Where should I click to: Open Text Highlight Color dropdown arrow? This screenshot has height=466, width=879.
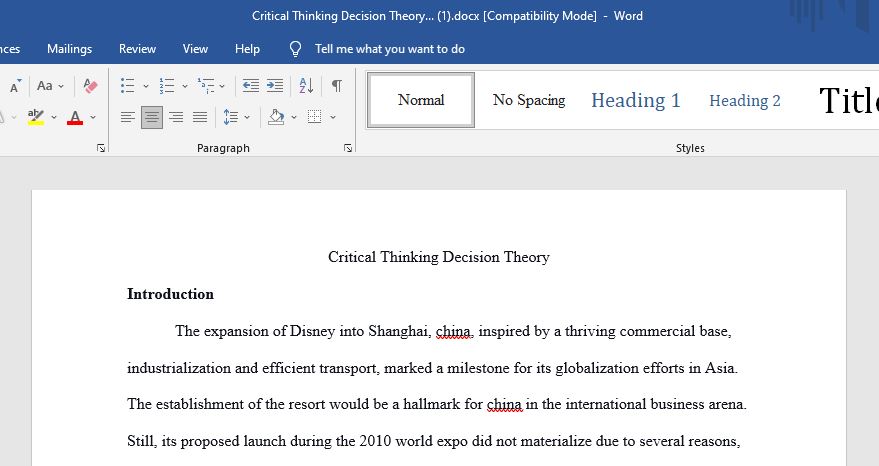tap(54, 118)
